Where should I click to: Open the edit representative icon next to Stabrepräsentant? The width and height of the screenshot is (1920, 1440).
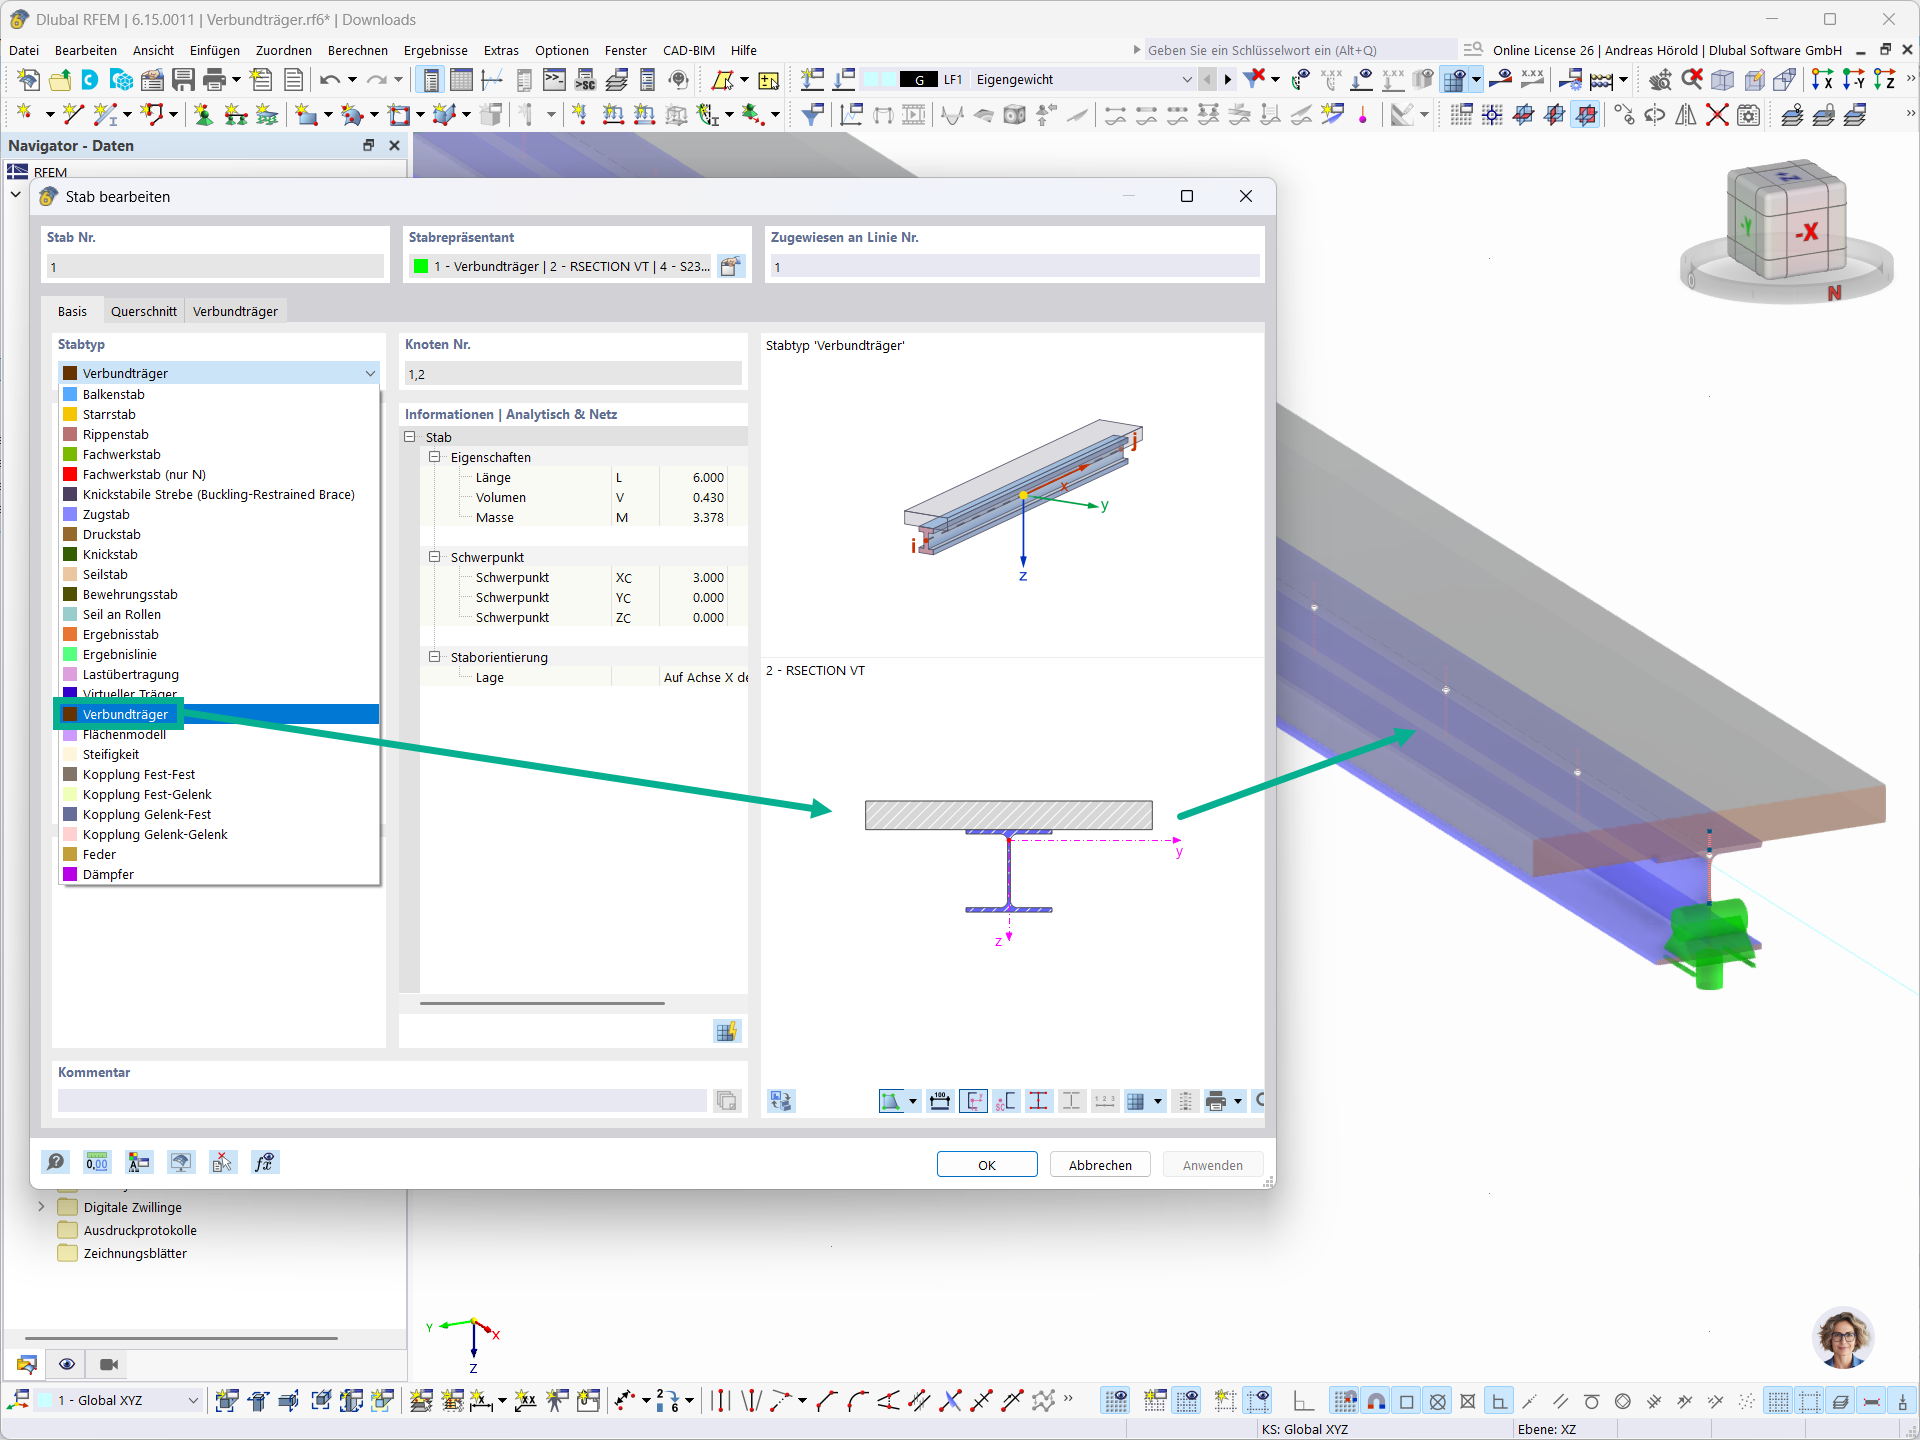(x=732, y=267)
